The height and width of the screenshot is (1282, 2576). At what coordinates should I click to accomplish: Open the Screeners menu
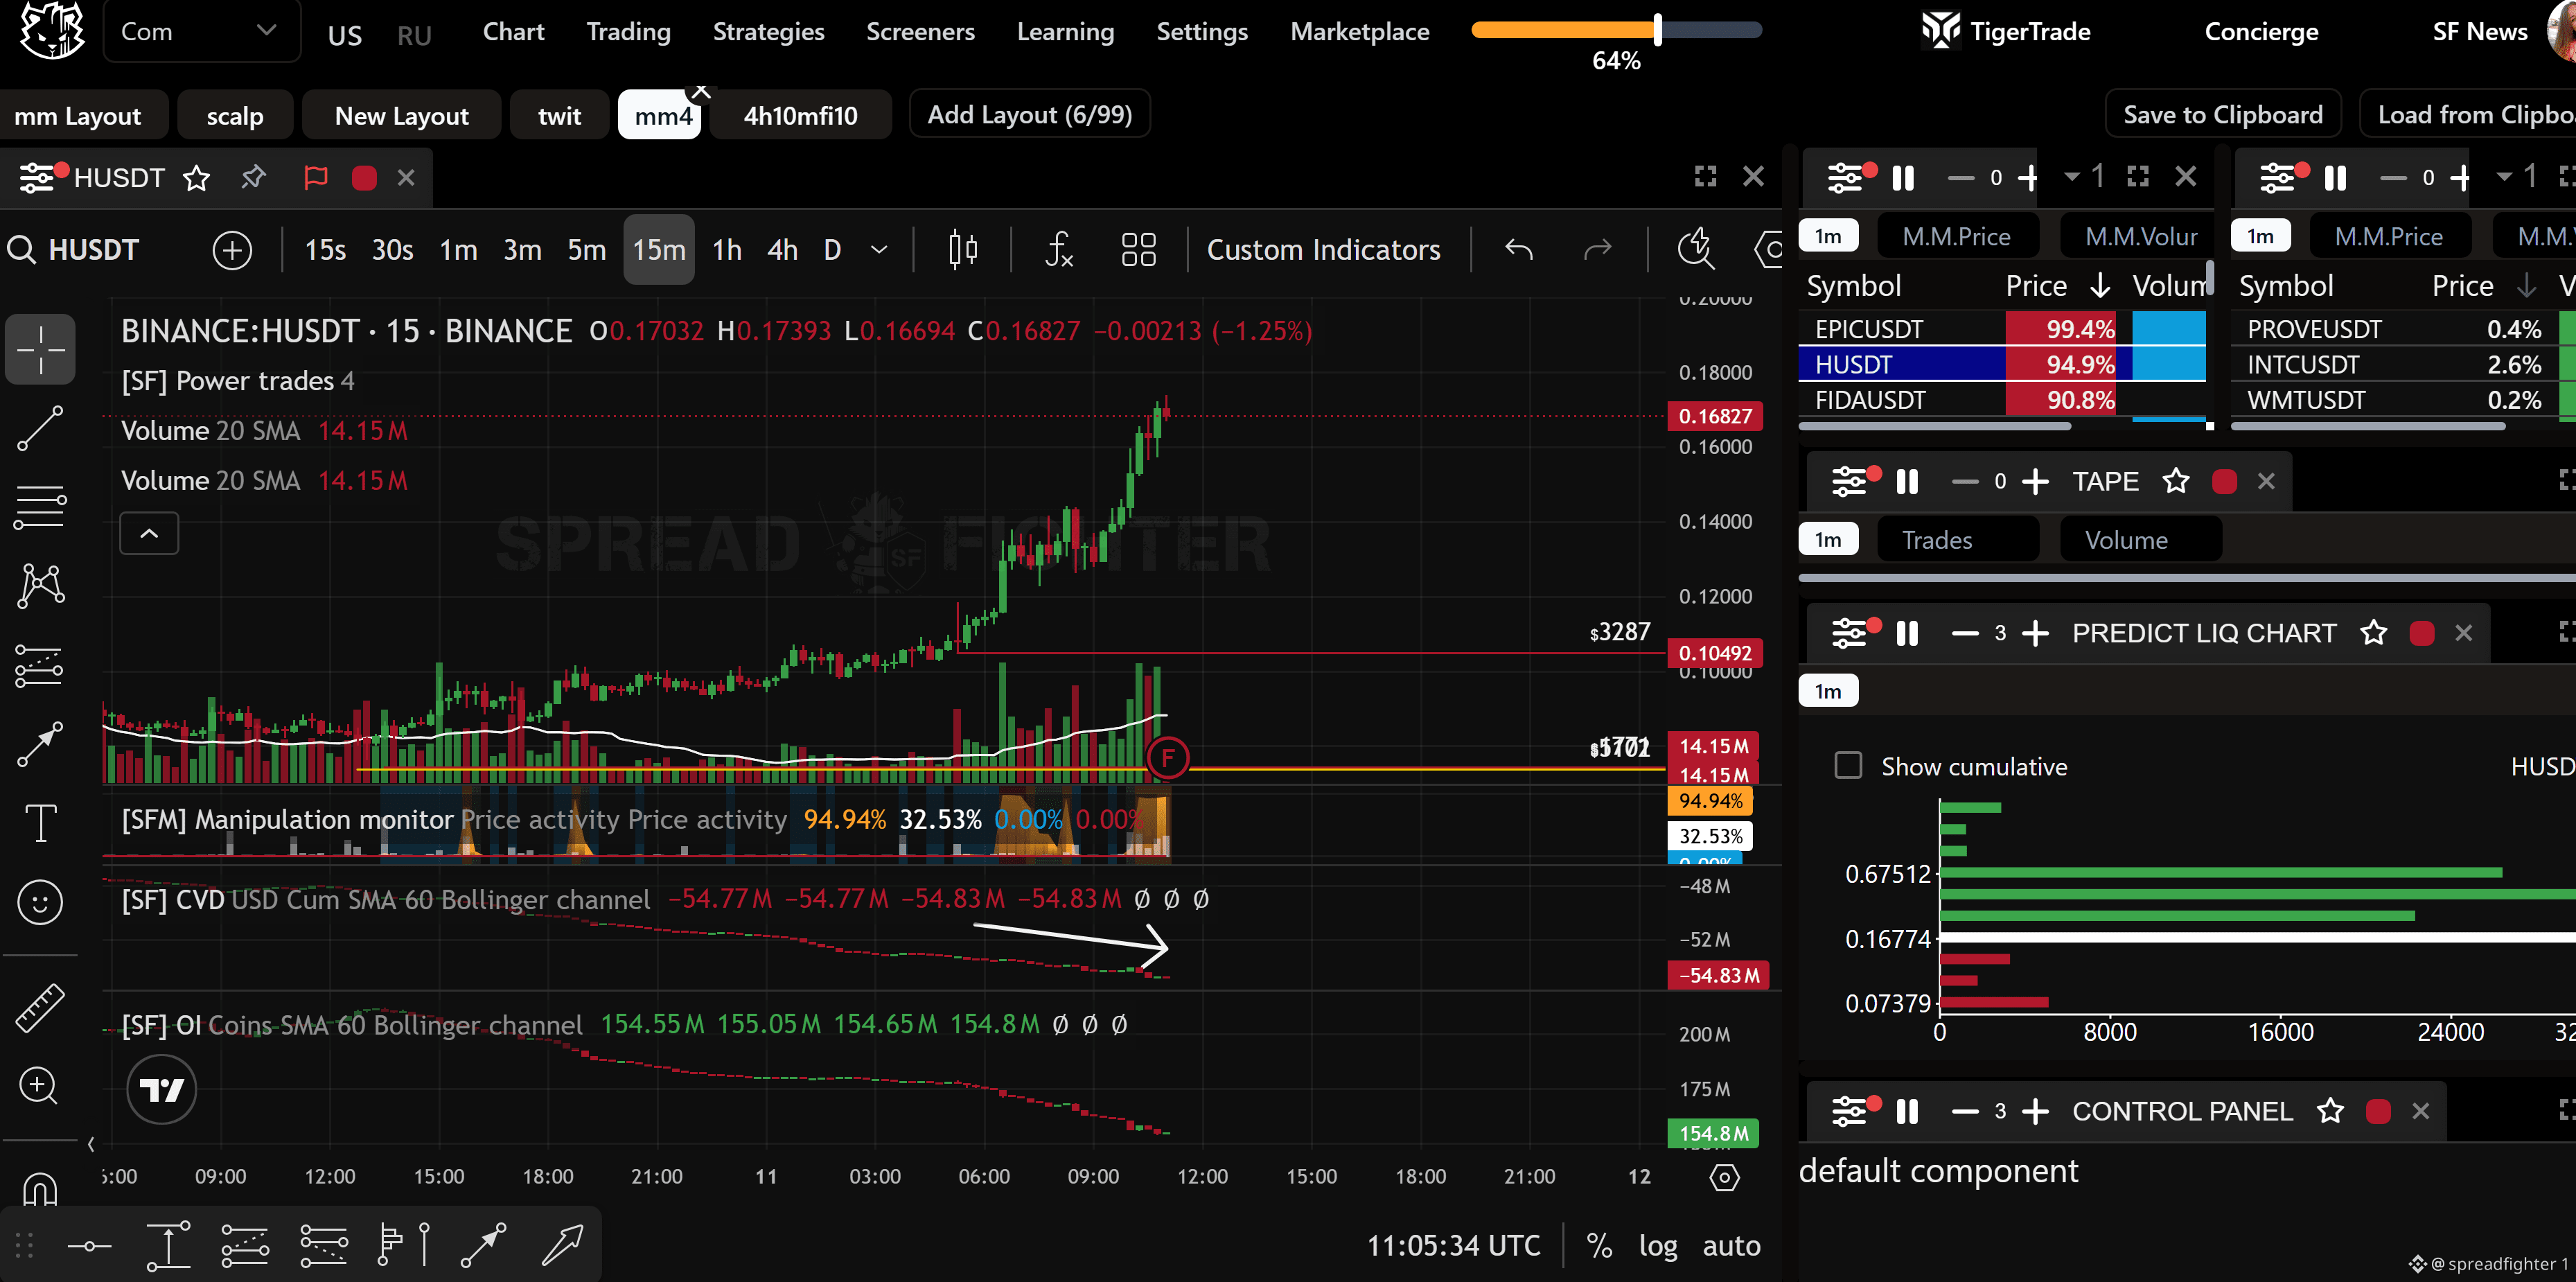click(x=920, y=32)
